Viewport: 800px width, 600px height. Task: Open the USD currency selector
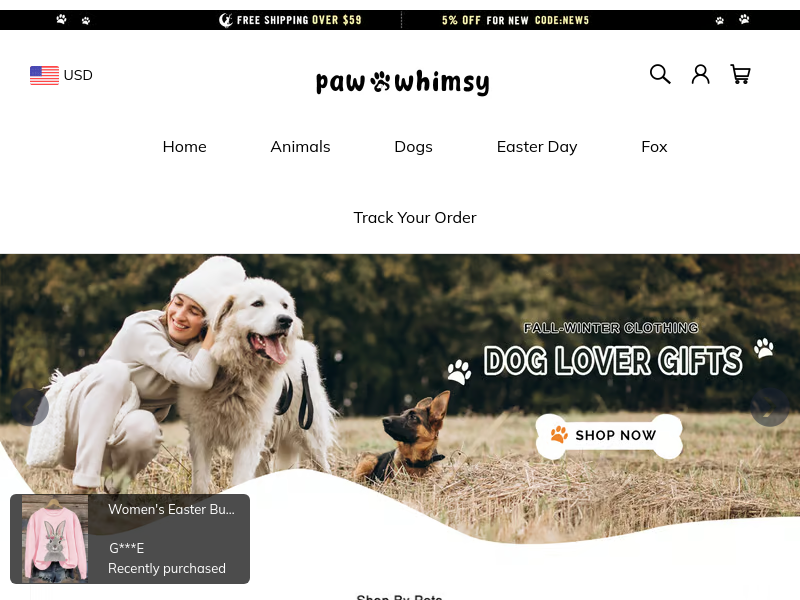tap(61, 76)
